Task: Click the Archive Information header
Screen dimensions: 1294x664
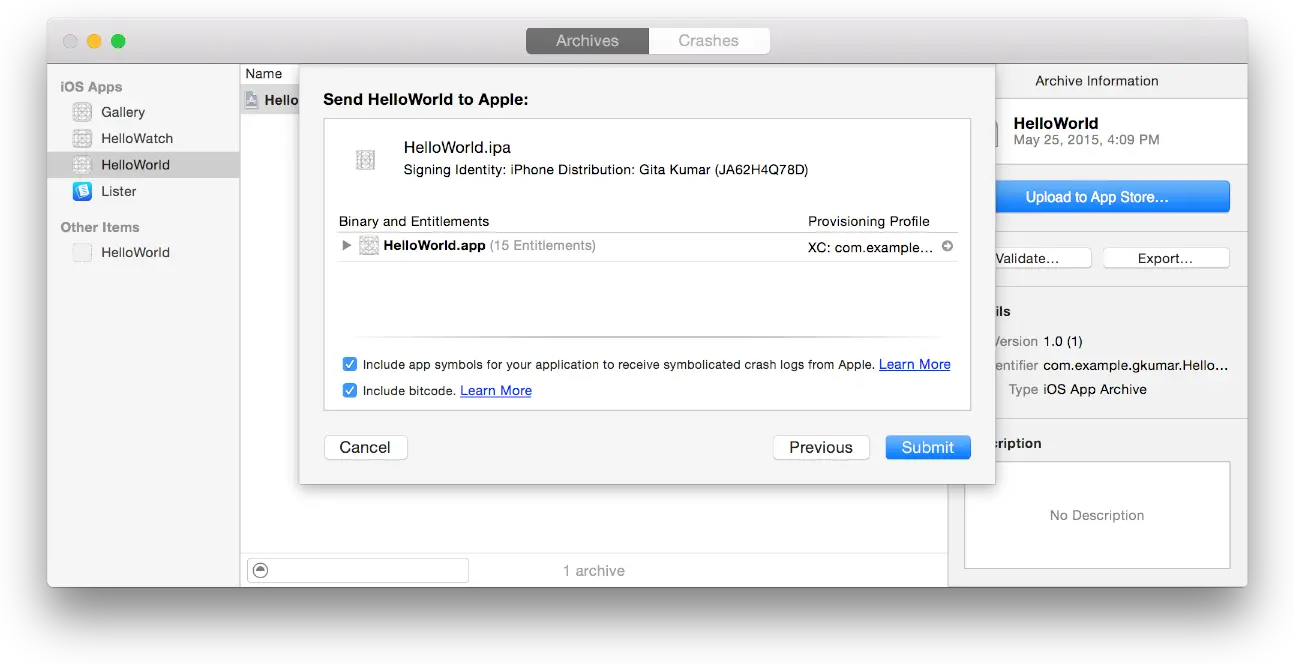Action: [x=1097, y=81]
